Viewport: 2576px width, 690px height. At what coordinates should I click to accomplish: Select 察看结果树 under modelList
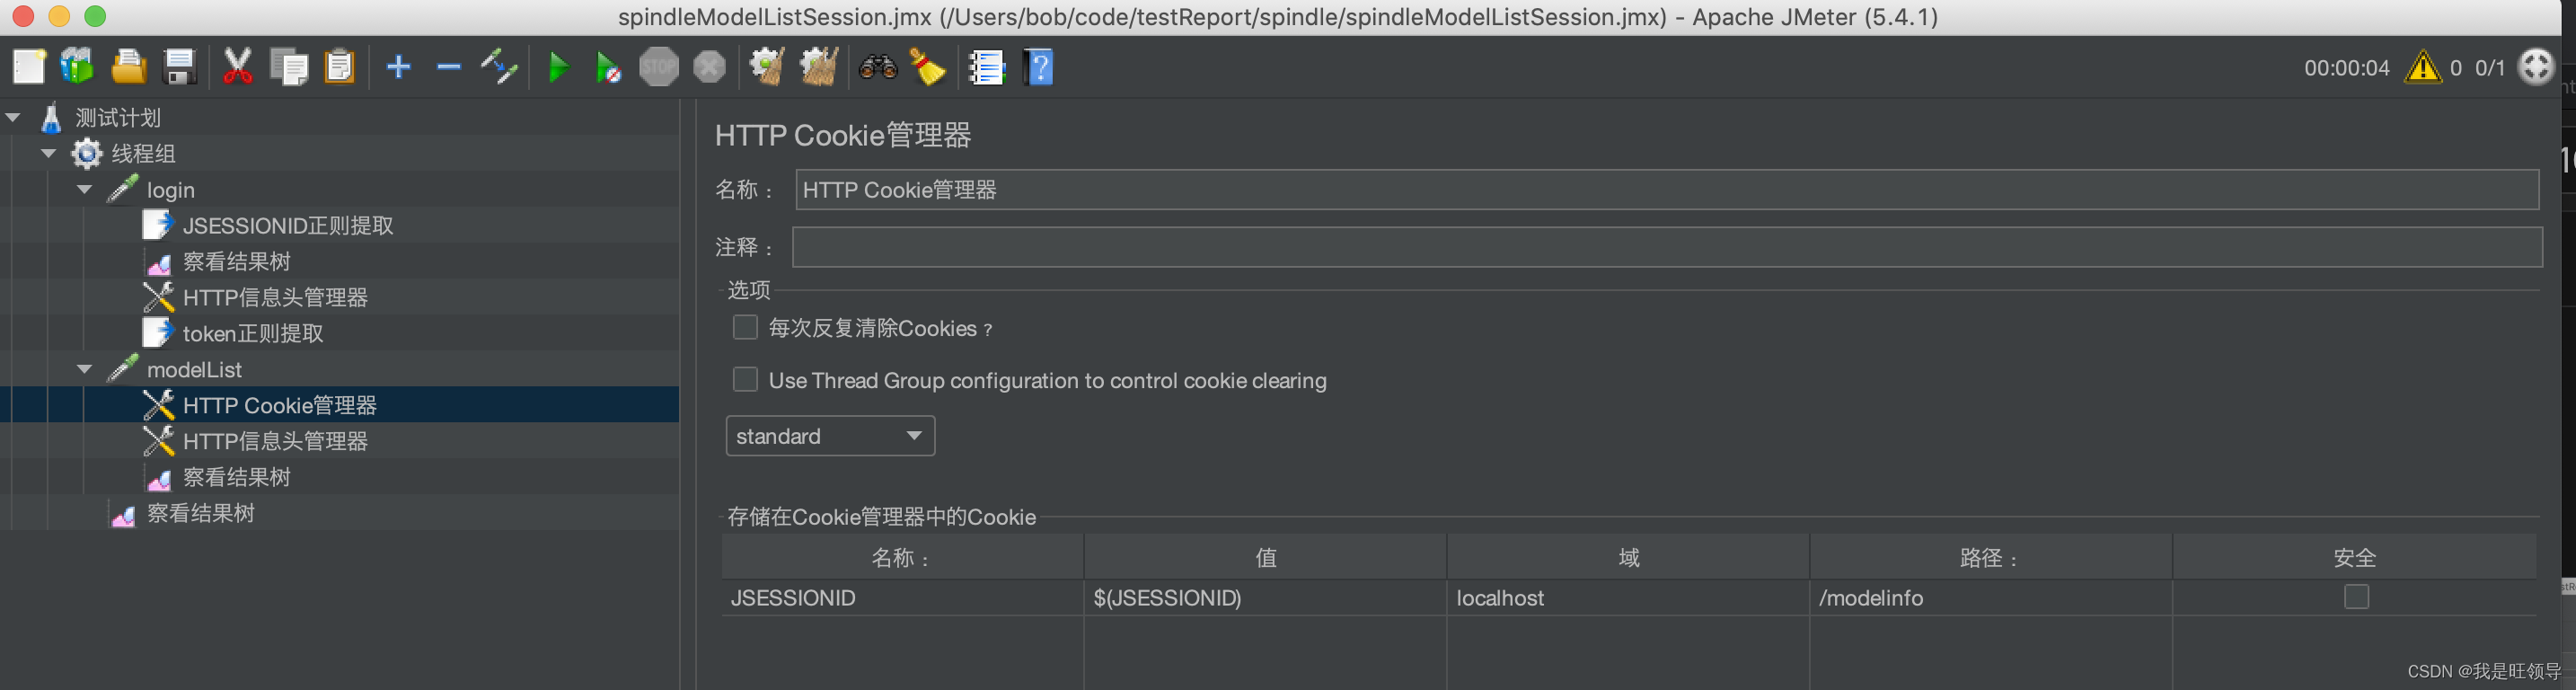237,477
